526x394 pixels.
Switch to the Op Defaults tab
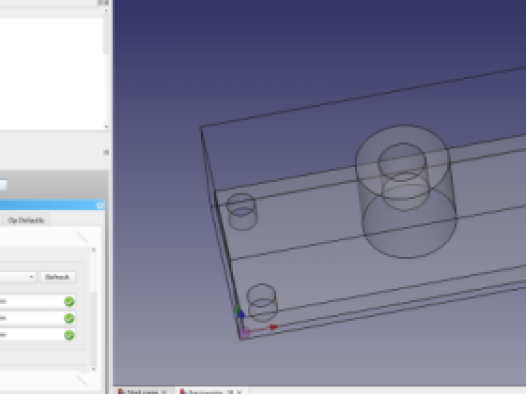click(26, 220)
